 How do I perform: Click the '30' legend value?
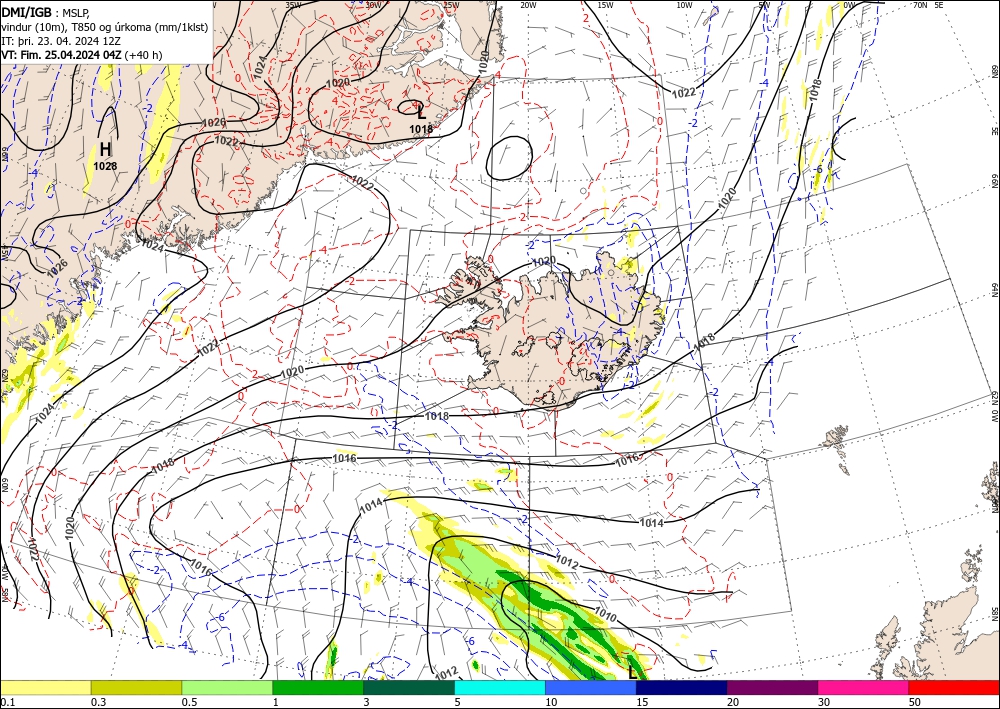[825, 702]
